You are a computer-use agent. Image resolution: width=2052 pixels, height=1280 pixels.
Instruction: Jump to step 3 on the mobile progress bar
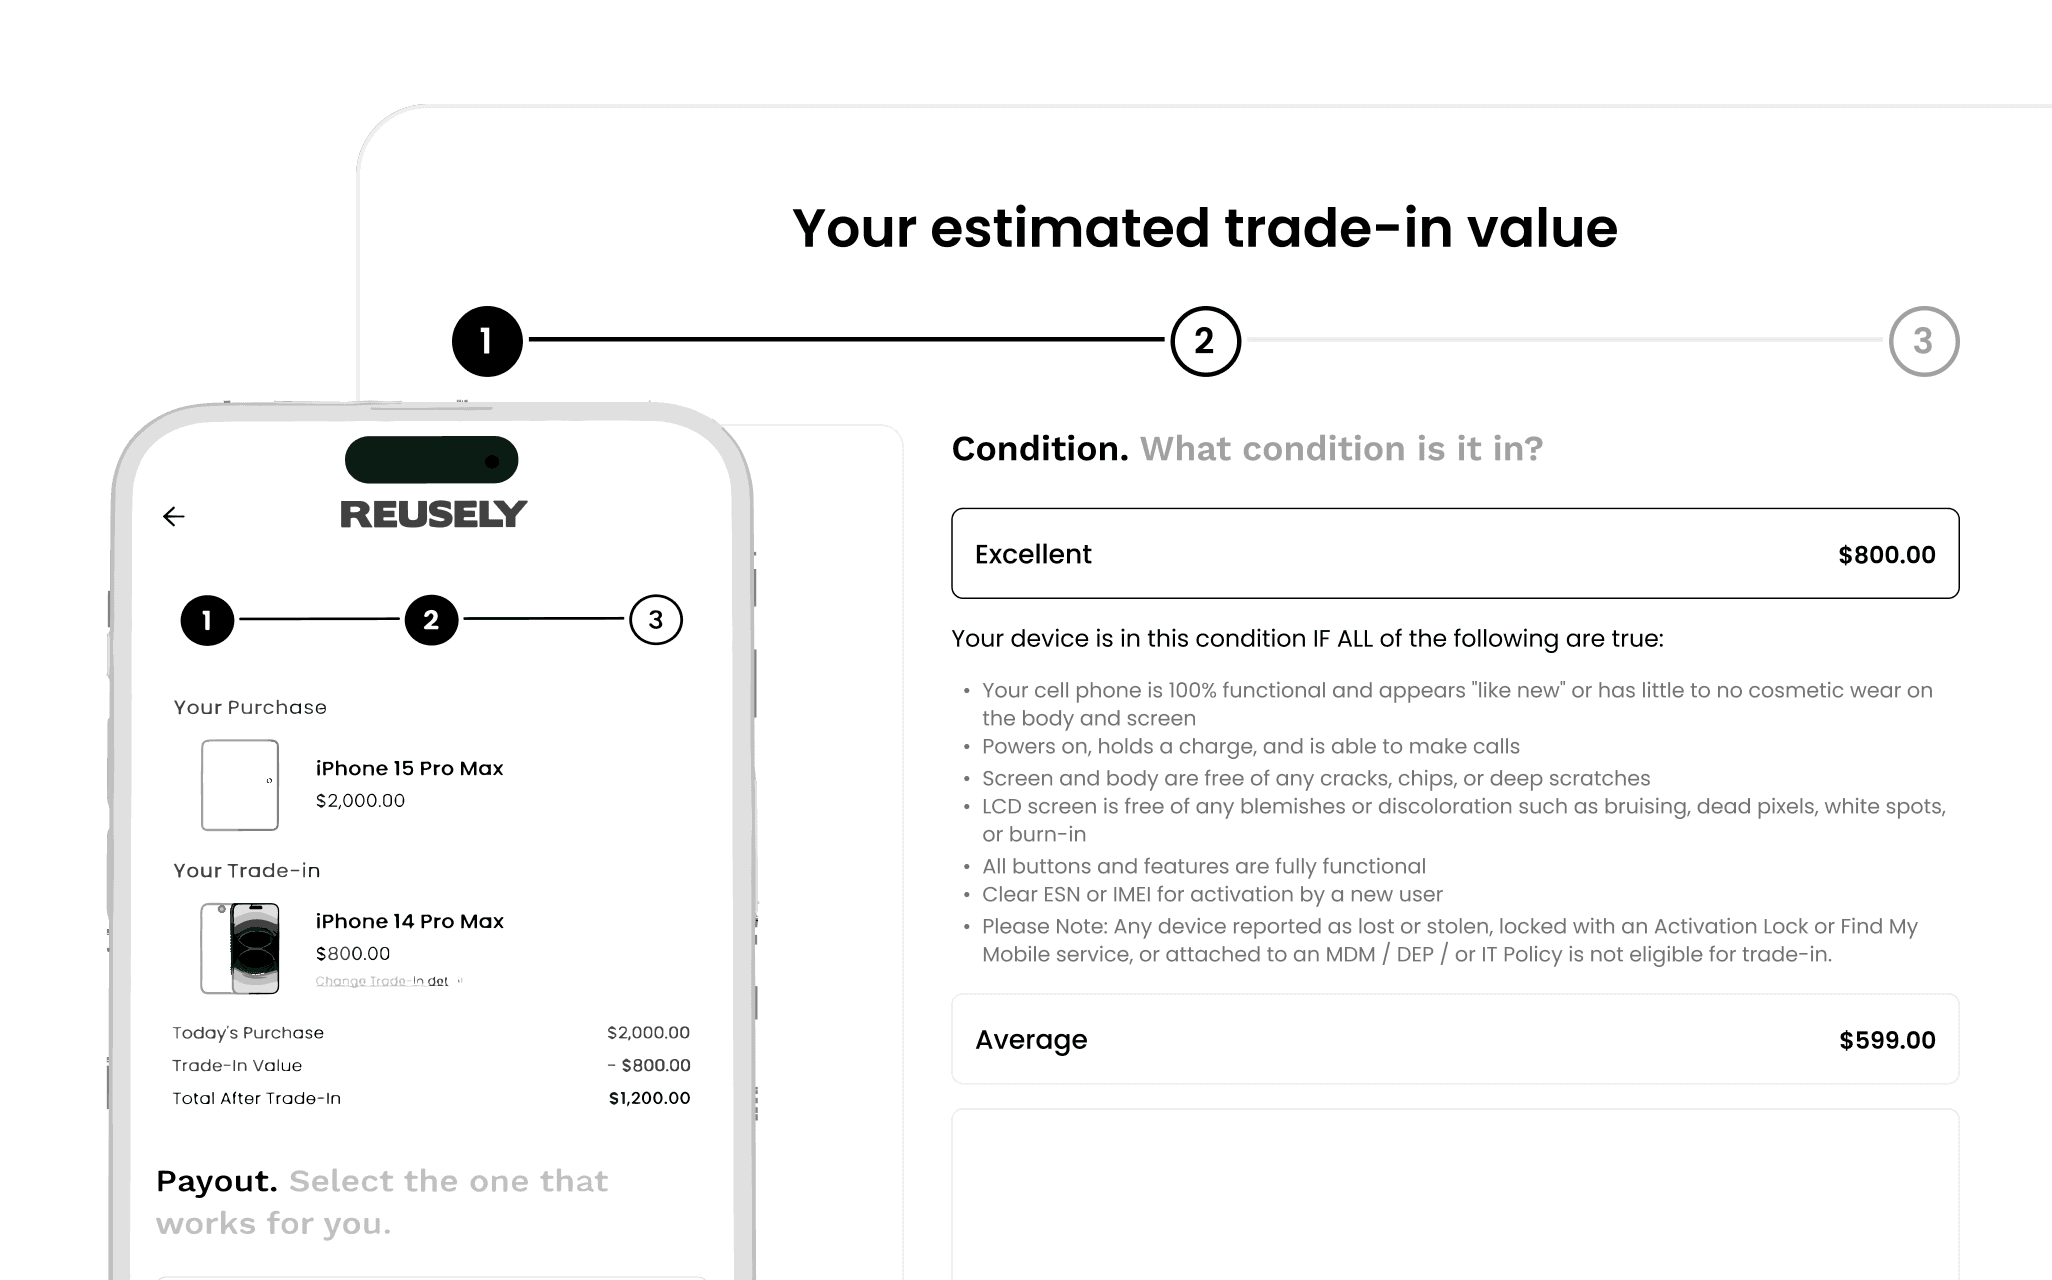coord(656,620)
